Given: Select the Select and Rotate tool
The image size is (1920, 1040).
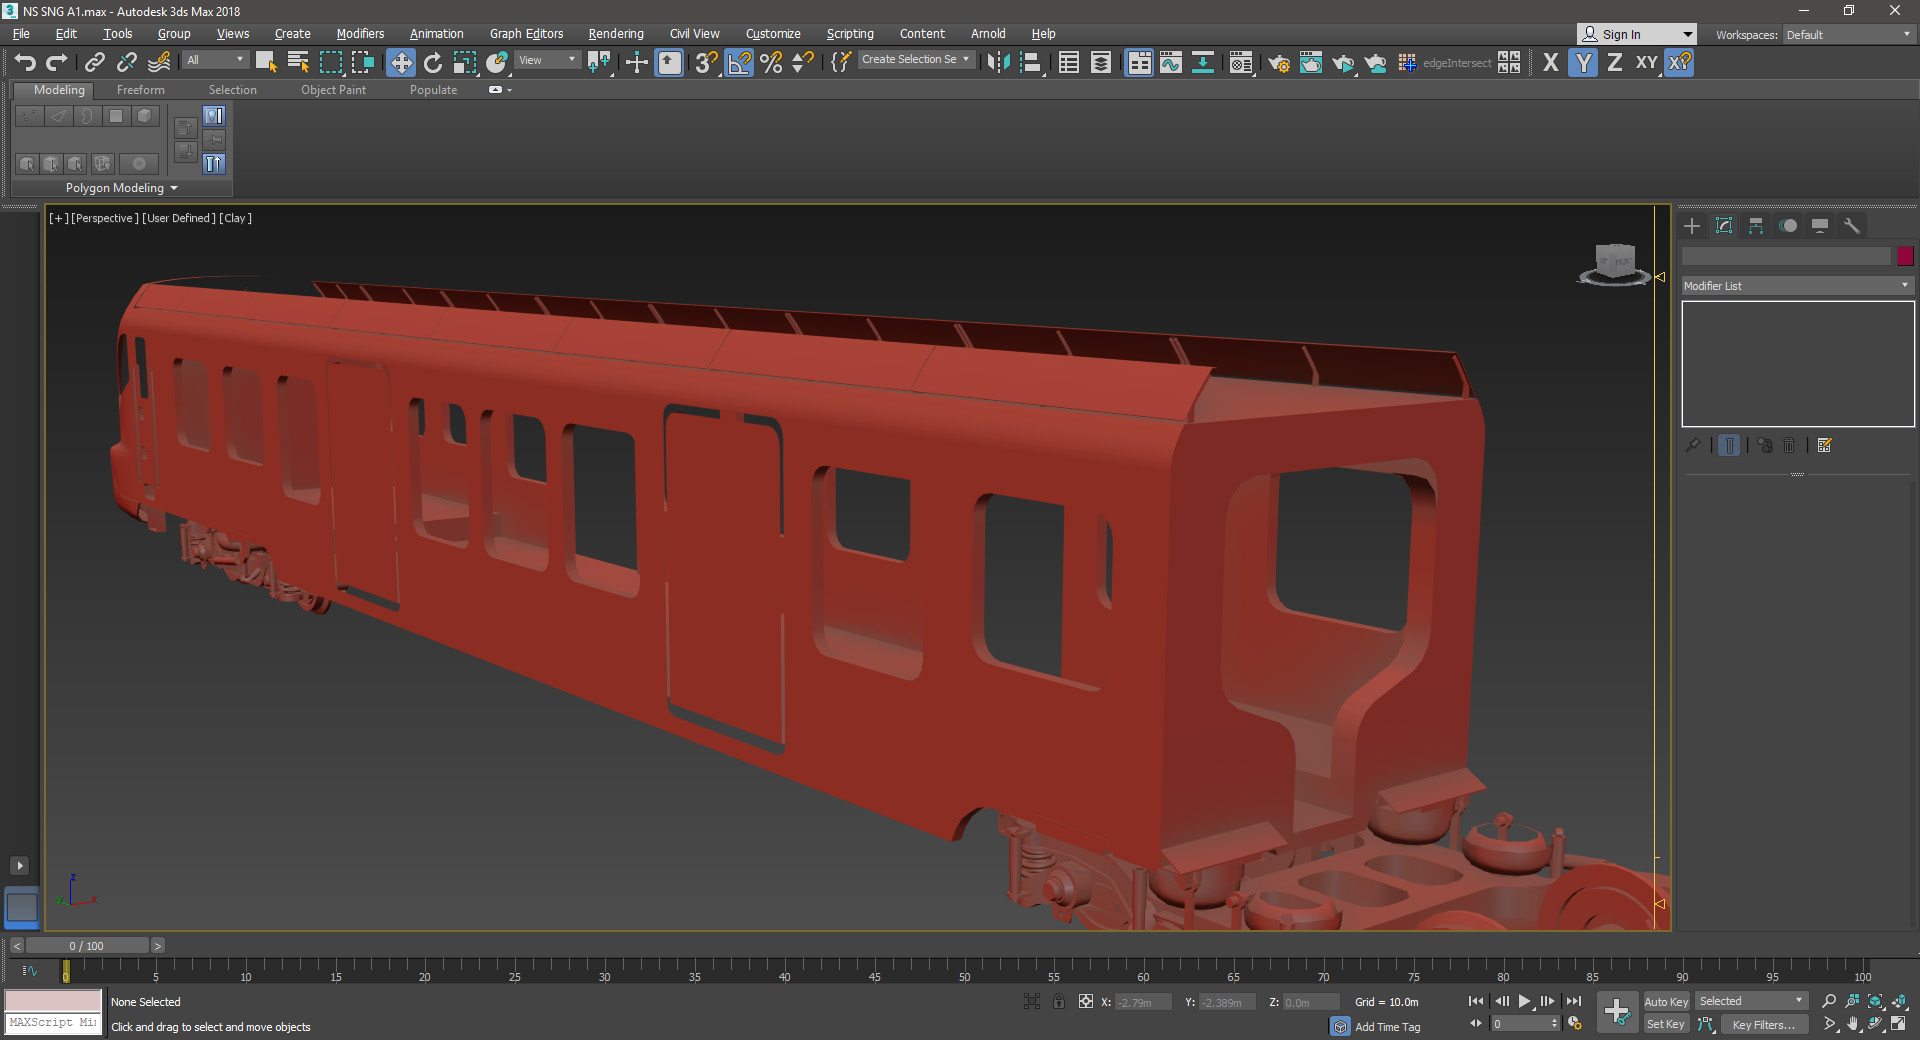Looking at the screenshot, I should coord(433,63).
